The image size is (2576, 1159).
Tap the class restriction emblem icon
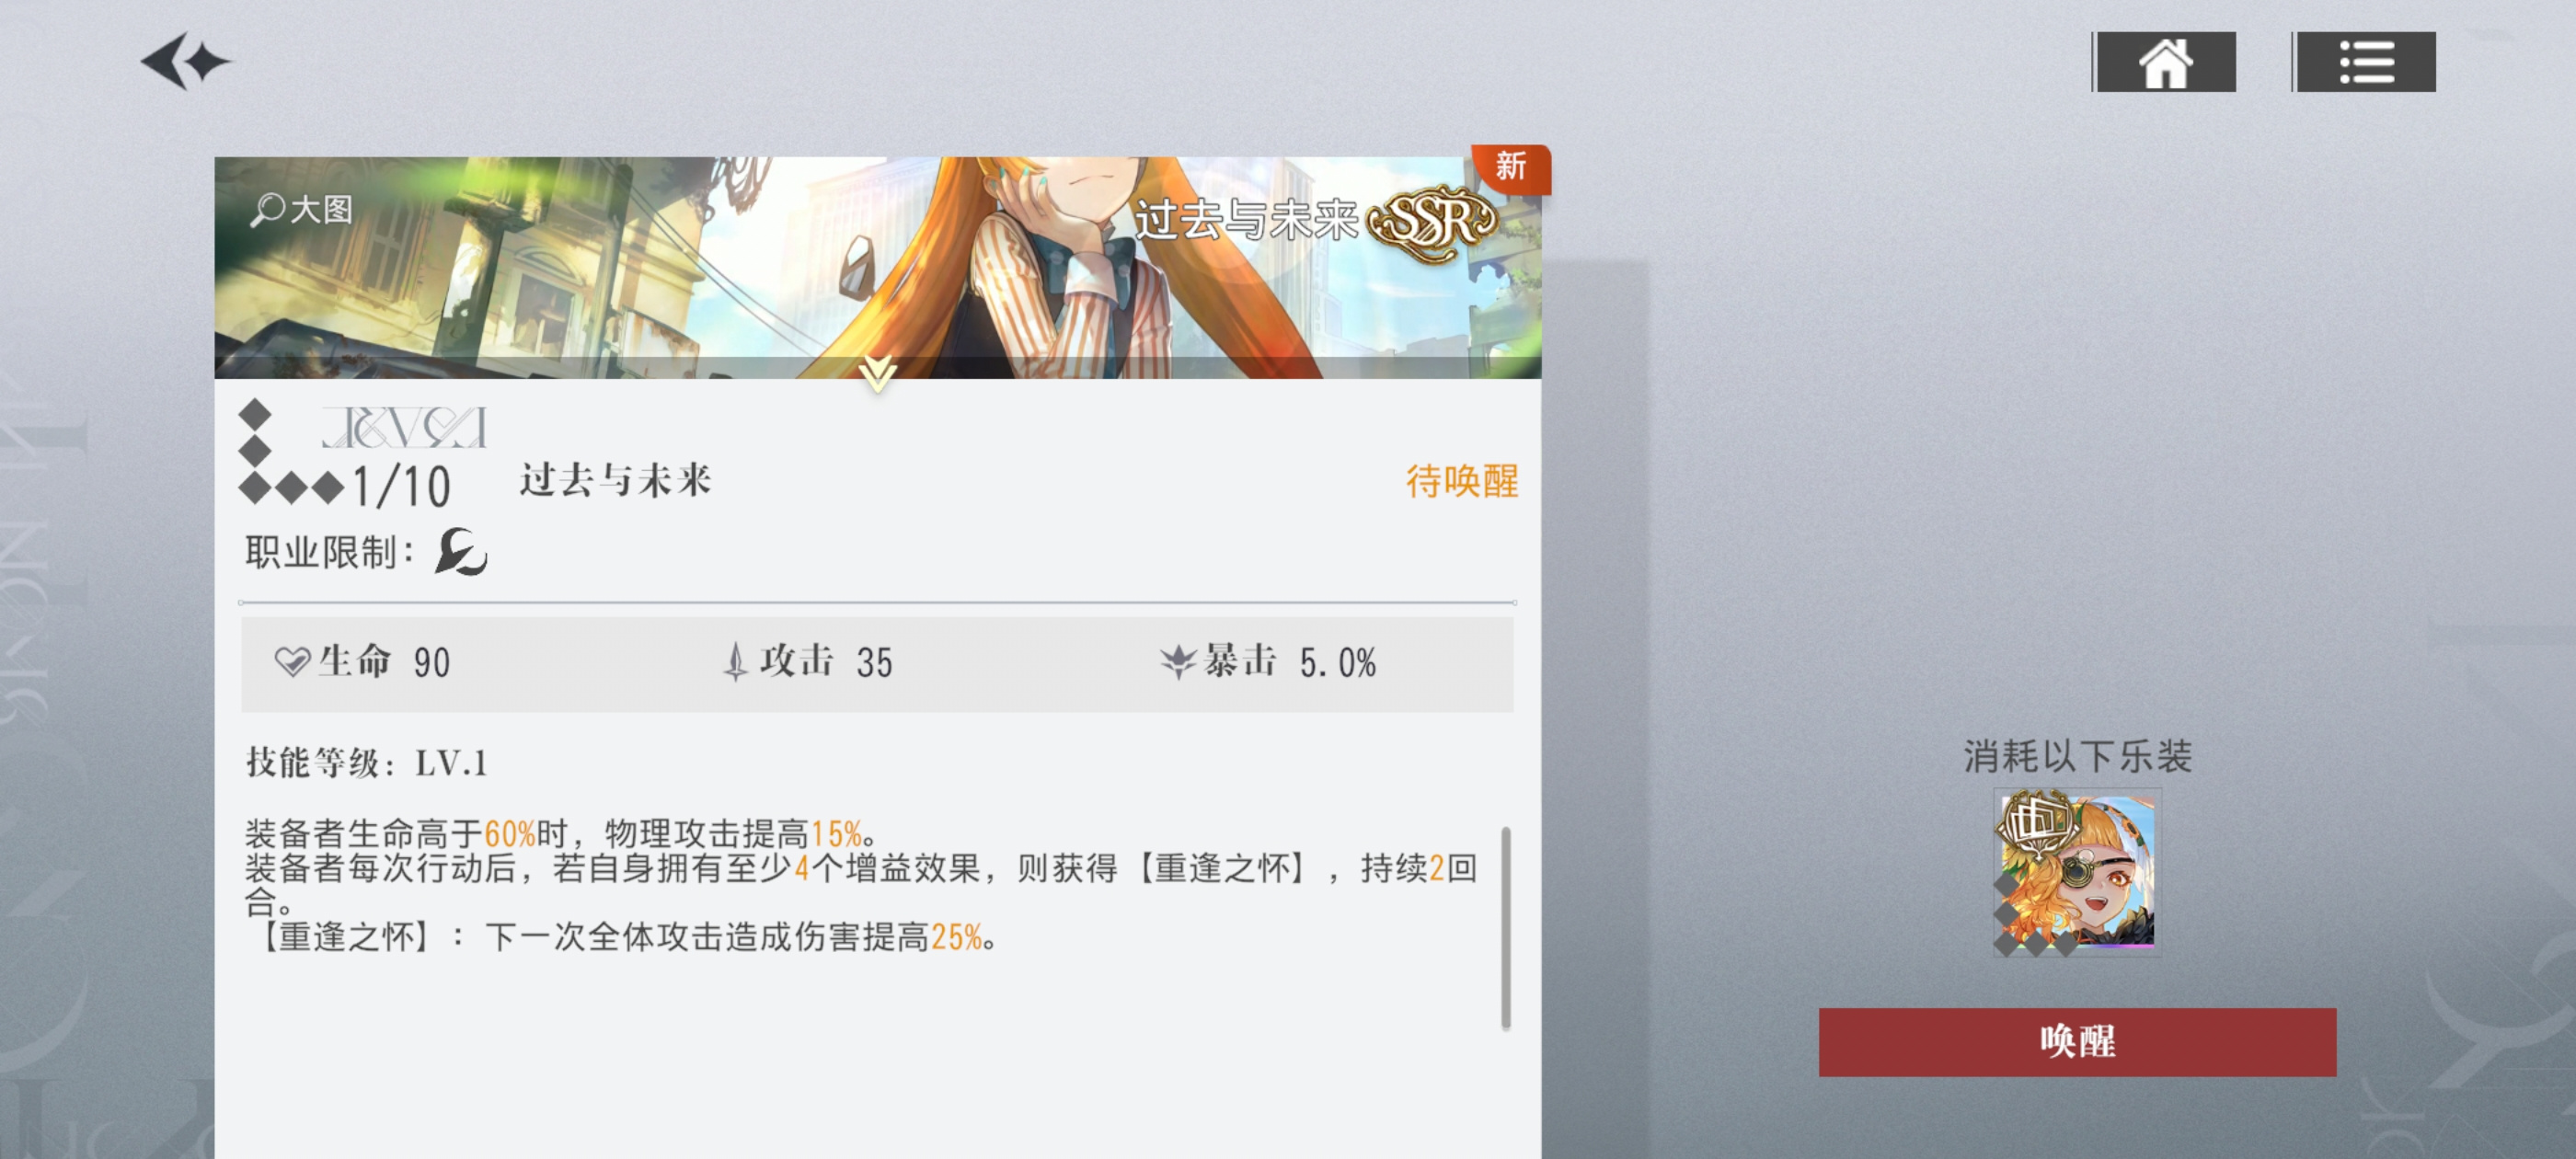461,552
